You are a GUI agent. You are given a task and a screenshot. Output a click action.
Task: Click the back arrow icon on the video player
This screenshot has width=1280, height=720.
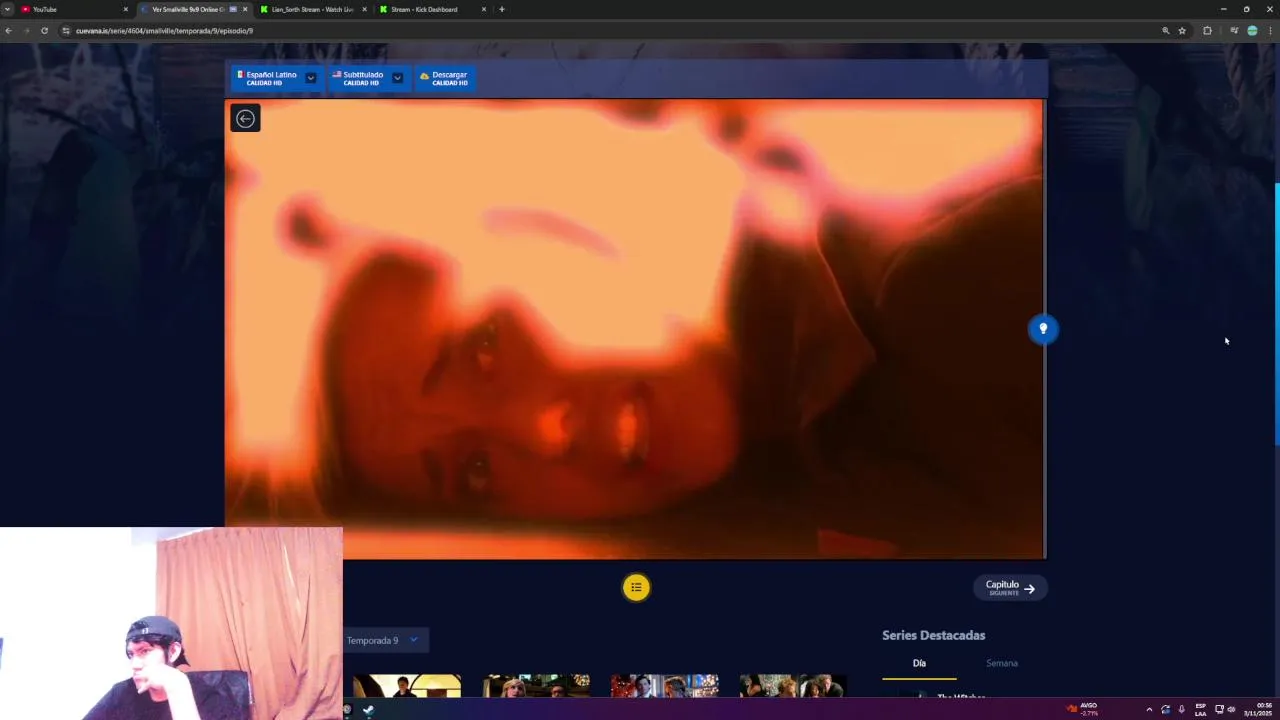pos(245,118)
